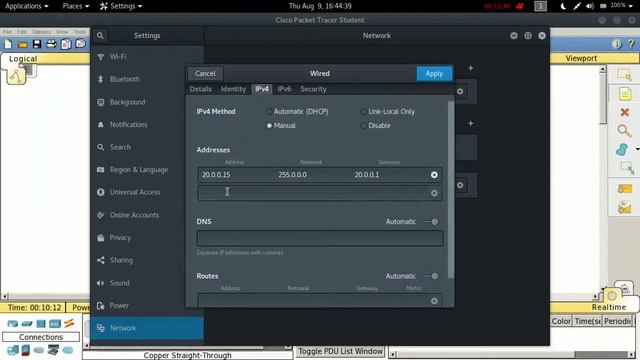Open file via folder icon in Packet Tracer
This screenshot has width=640, height=360.
[x=22, y=44]
